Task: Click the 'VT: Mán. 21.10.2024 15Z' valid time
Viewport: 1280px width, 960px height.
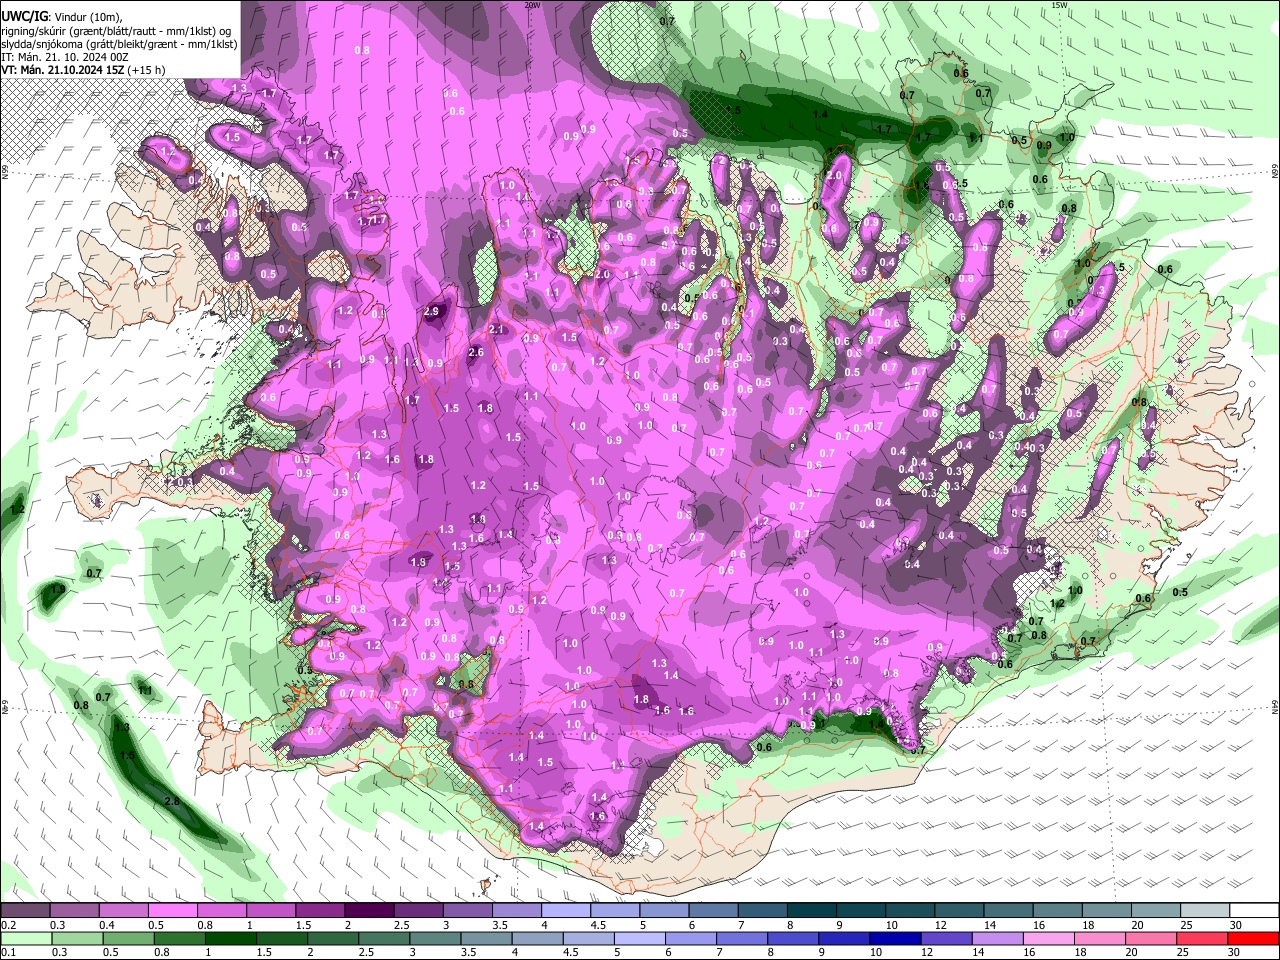Action: [62, 70]
